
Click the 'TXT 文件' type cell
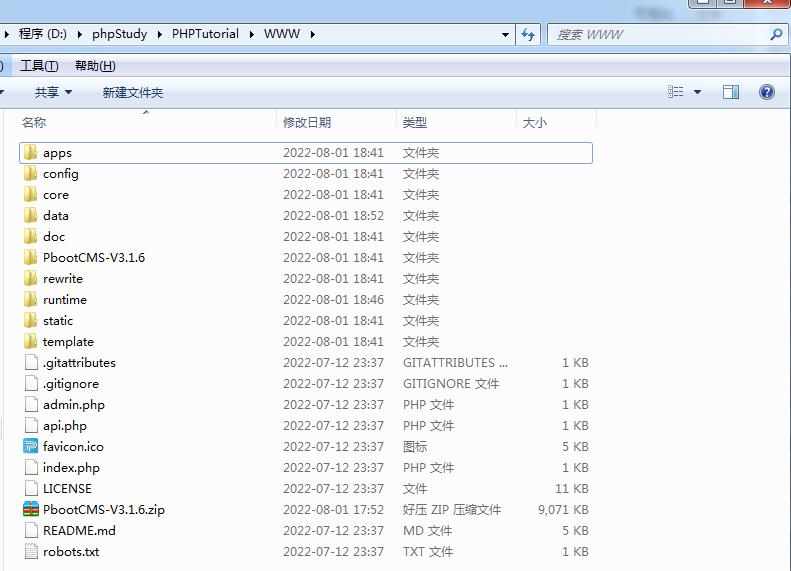[428, 551]
